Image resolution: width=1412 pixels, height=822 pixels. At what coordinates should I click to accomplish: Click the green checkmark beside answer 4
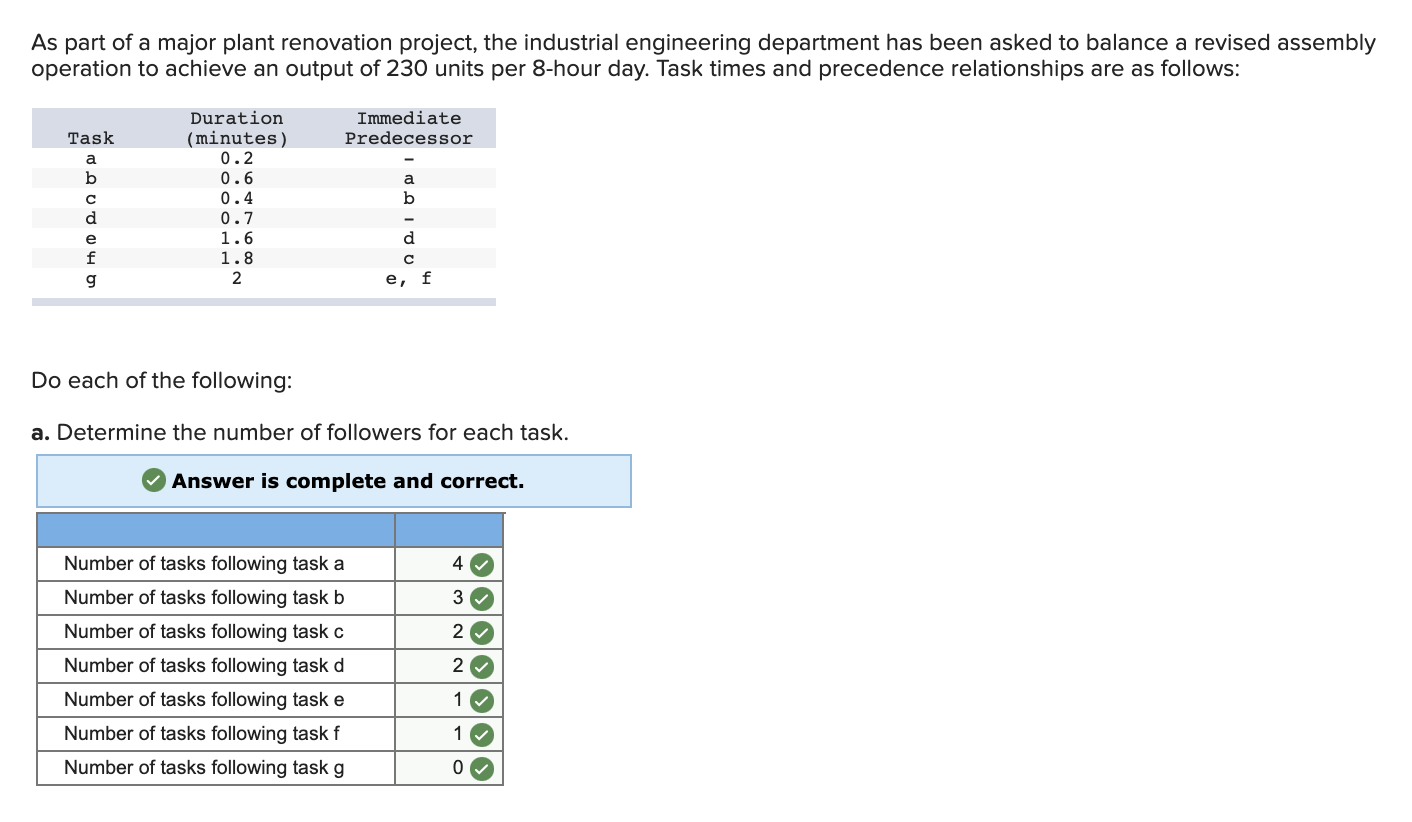pos(480,563)
